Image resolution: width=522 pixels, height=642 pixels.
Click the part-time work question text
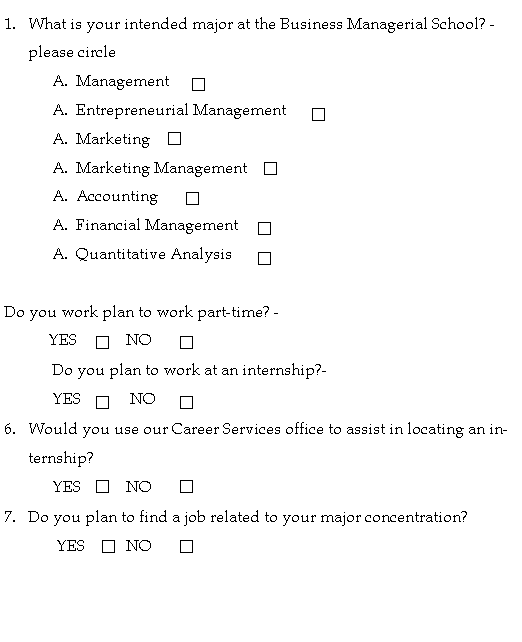point(141,312)
